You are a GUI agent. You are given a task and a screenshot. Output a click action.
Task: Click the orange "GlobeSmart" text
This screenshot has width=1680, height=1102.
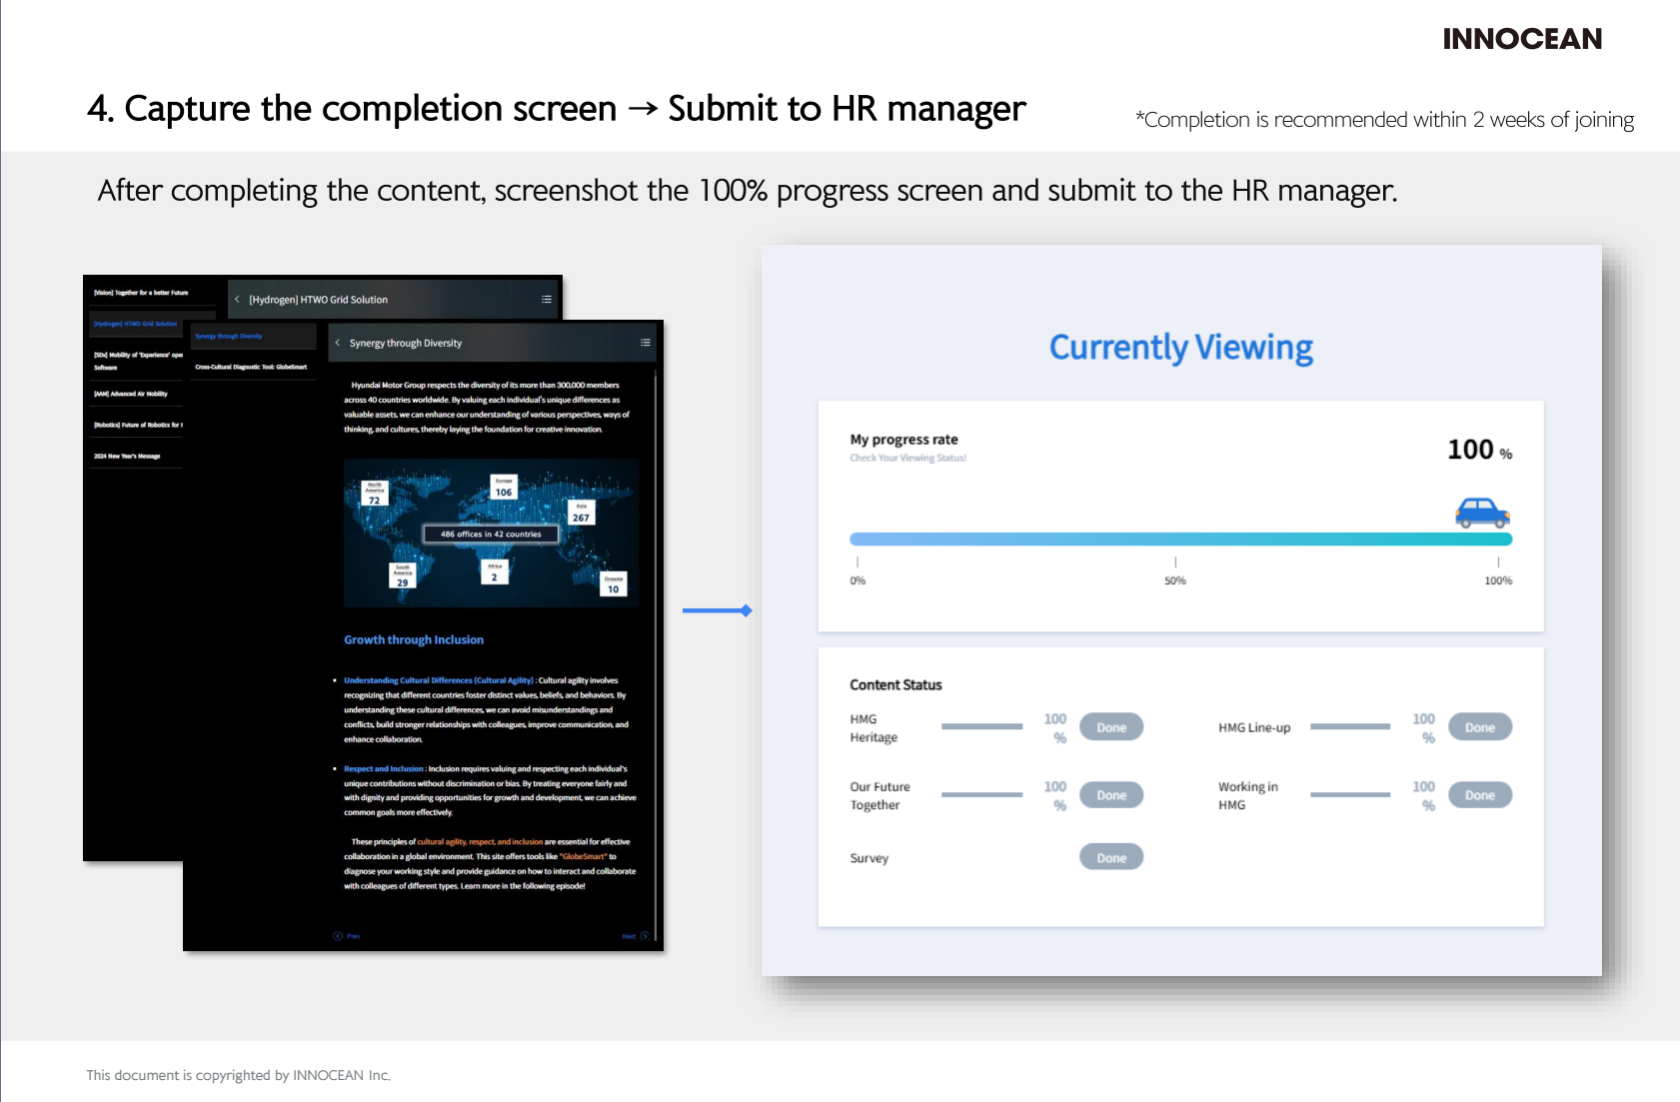click(x=583, y=857)
